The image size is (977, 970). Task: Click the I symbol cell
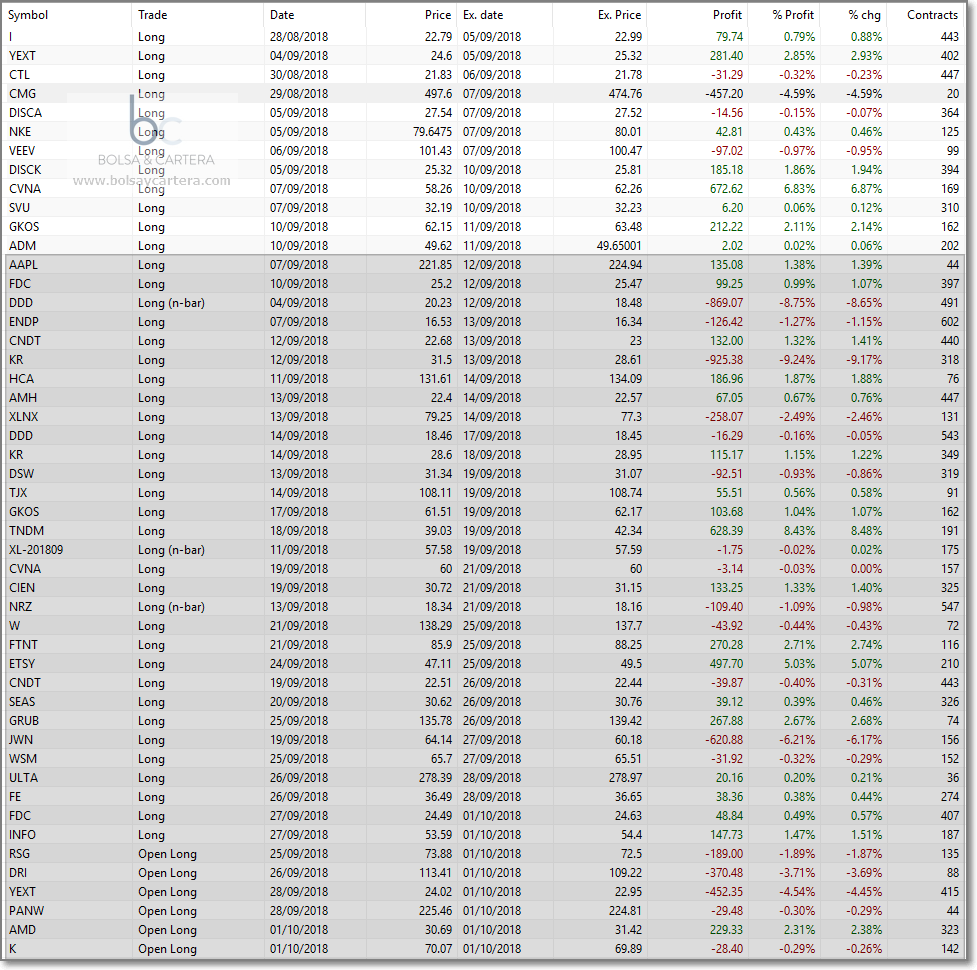(11, 37)
